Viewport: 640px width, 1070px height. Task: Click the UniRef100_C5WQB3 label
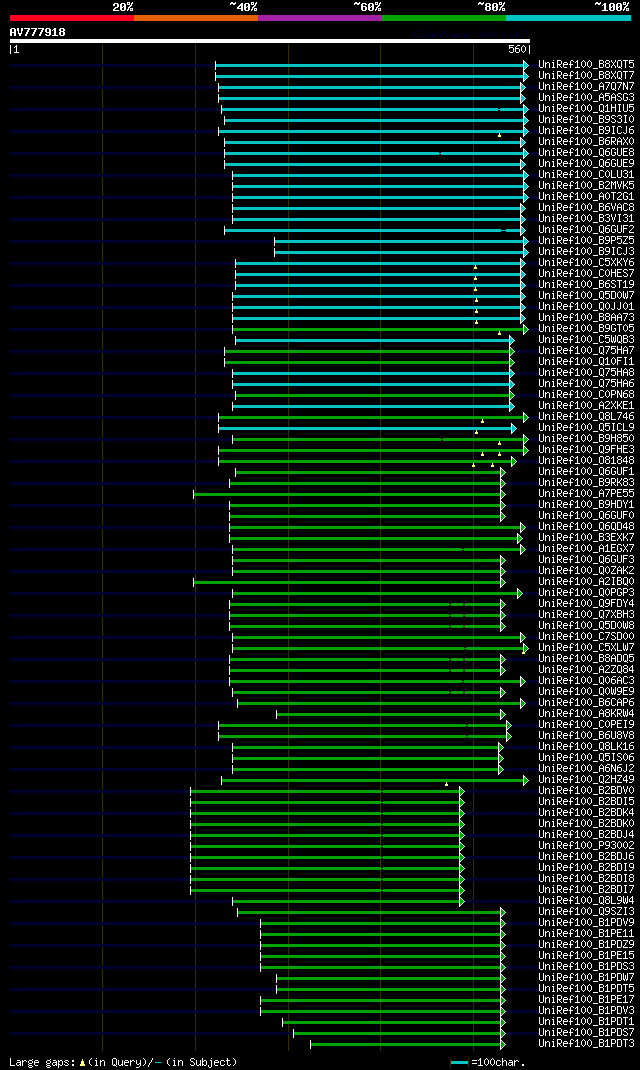pyautogui.click(x=586, y=339)
